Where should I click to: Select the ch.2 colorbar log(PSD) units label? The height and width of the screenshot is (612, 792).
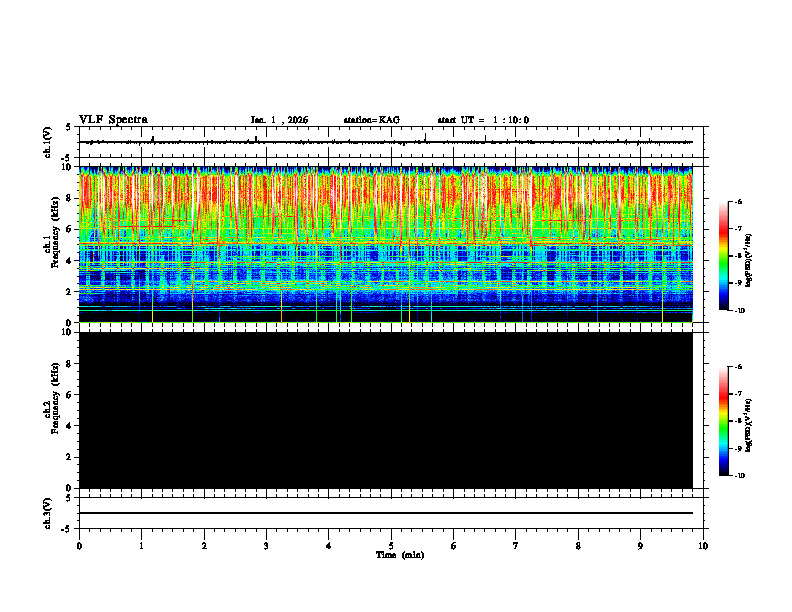(x=749, y=426)
